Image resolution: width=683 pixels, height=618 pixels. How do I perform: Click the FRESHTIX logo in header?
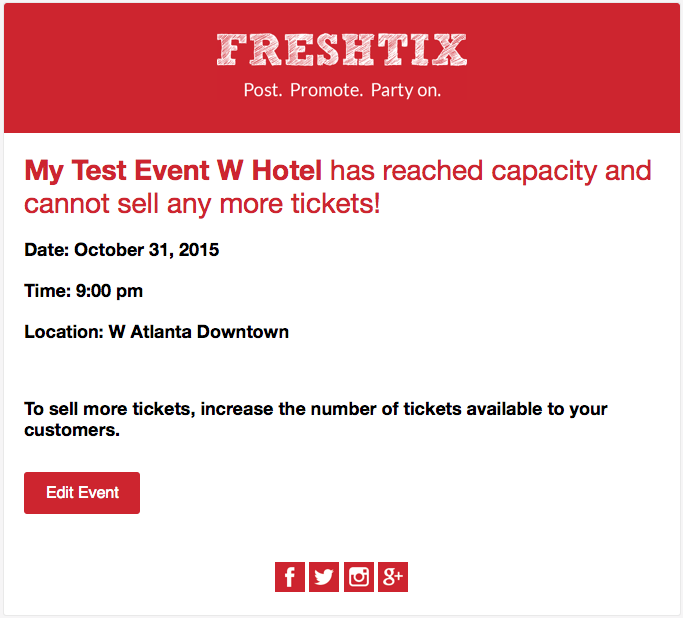pyautogui.click(x=342, y=50)
